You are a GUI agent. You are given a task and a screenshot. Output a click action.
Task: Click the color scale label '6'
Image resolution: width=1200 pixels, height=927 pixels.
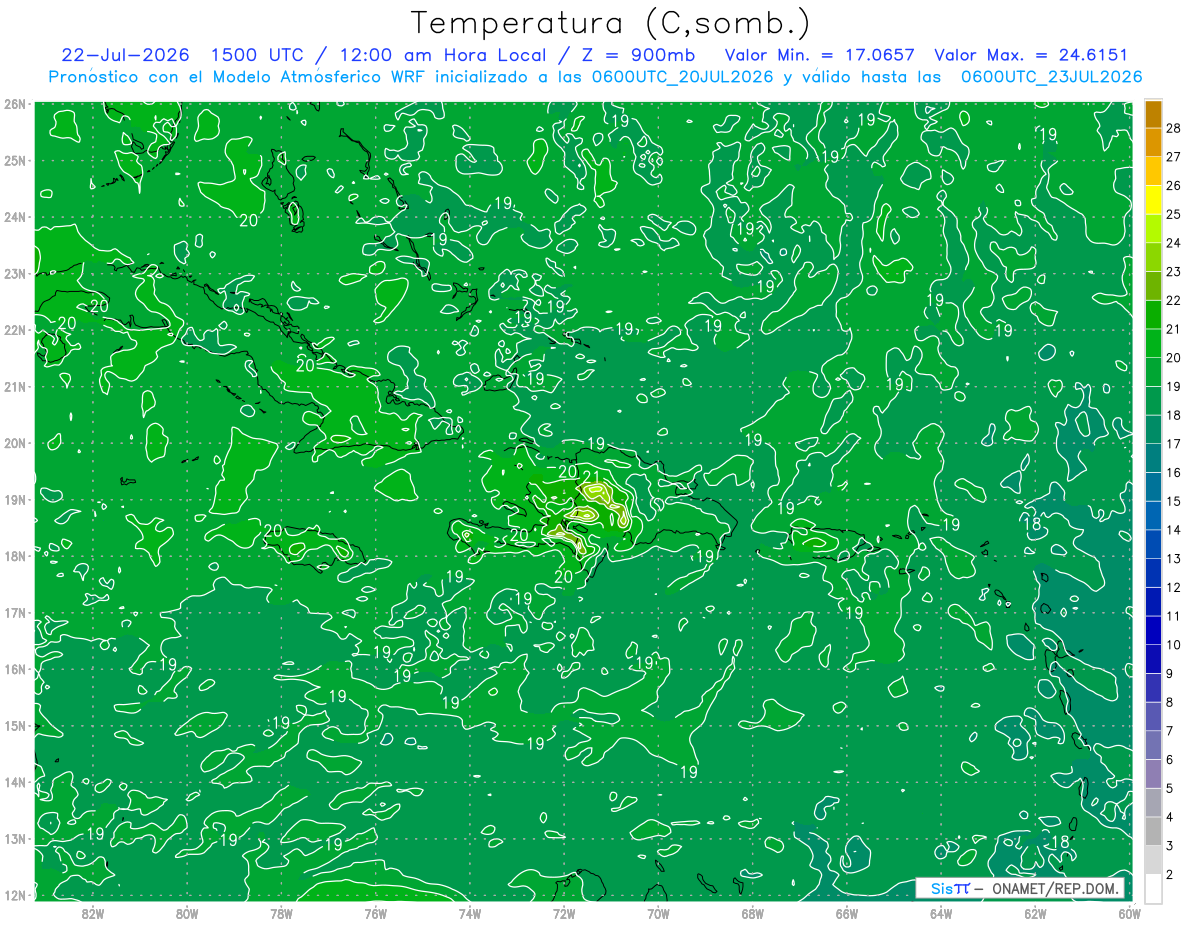coord(1171,760)
